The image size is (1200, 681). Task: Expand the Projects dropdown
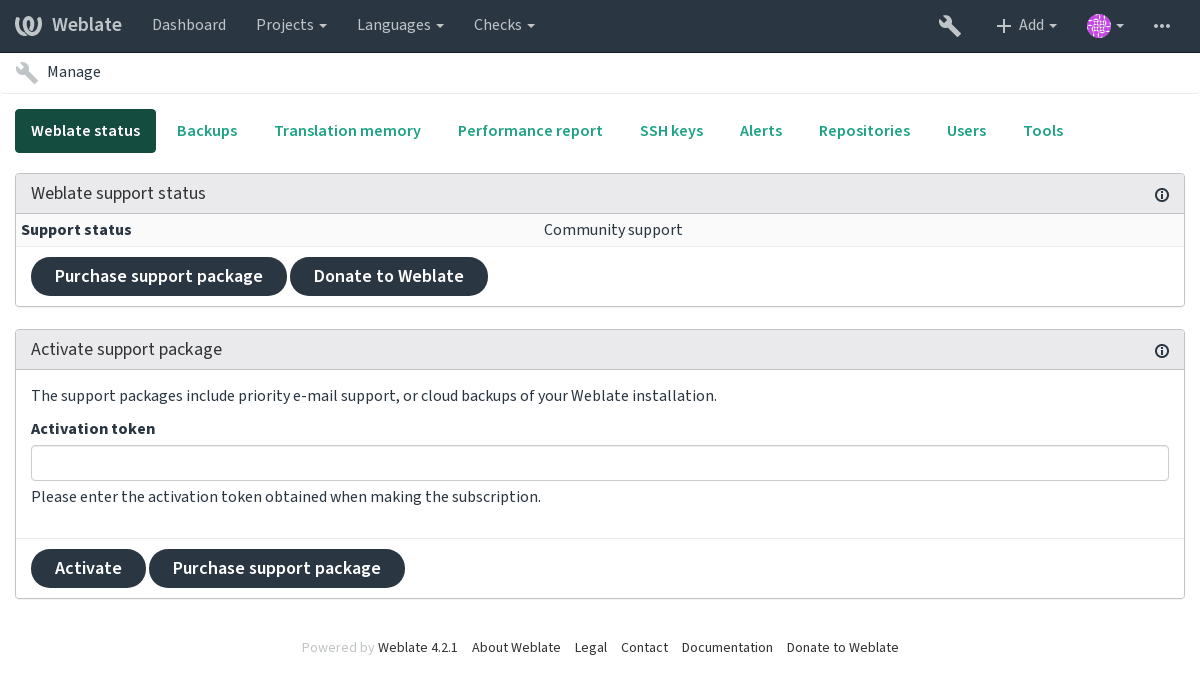[291, 25]
